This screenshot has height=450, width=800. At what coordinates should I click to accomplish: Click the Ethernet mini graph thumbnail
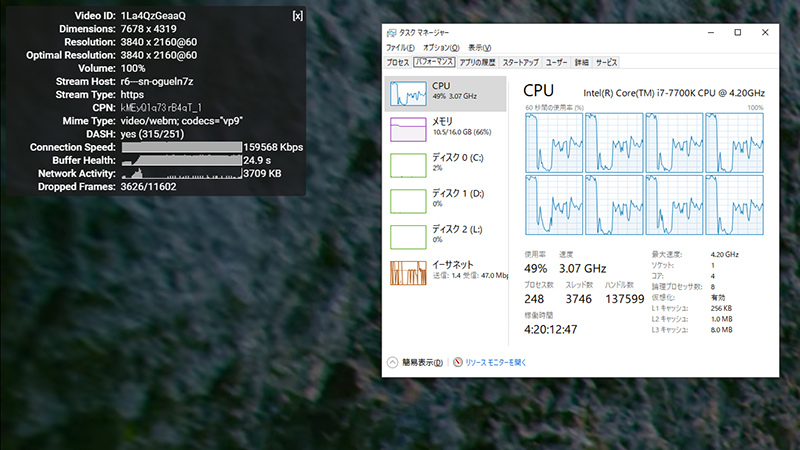pyautogui.click(x=408, y=272)
